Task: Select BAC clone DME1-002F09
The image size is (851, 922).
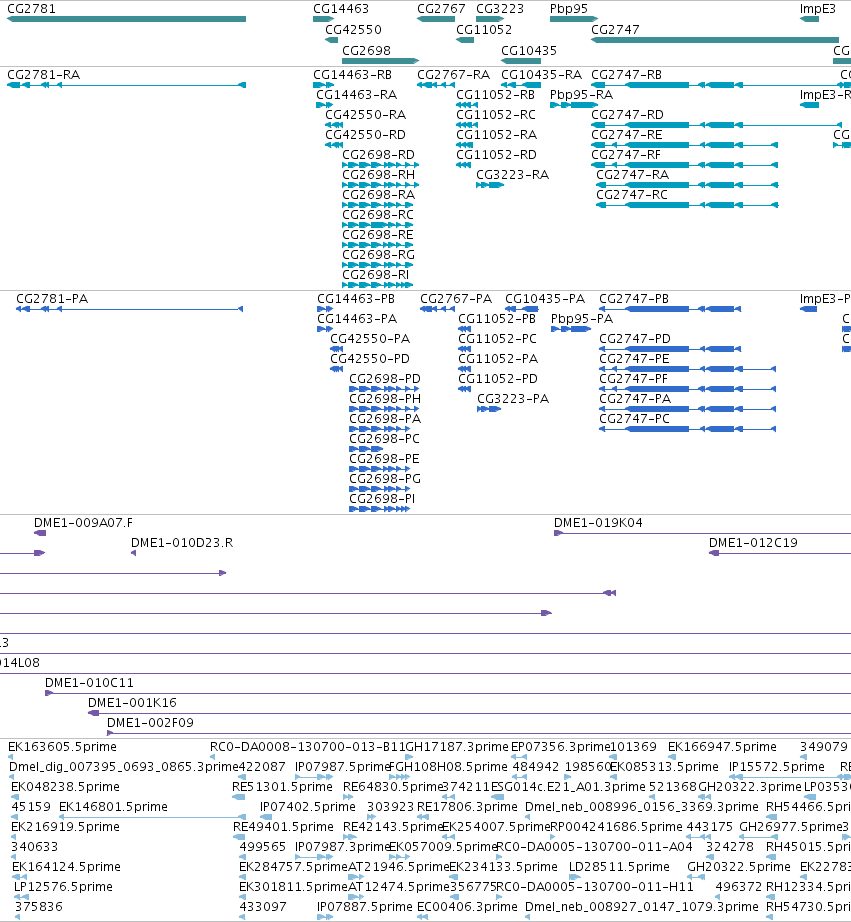Action: coord(151,723)
